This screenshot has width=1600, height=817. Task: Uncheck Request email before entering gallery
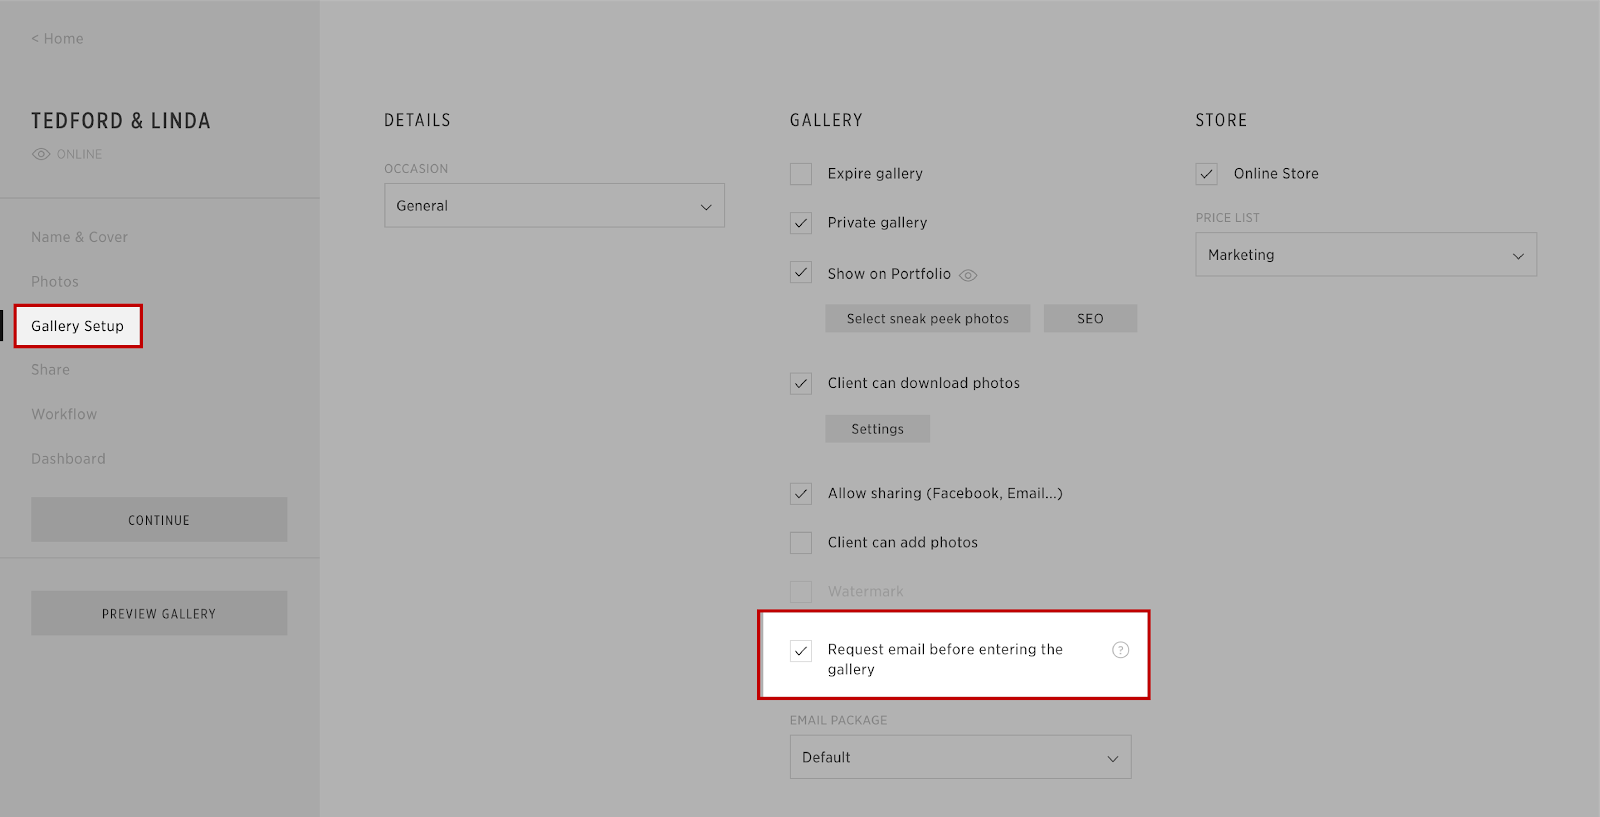click(x=801, y=651)
